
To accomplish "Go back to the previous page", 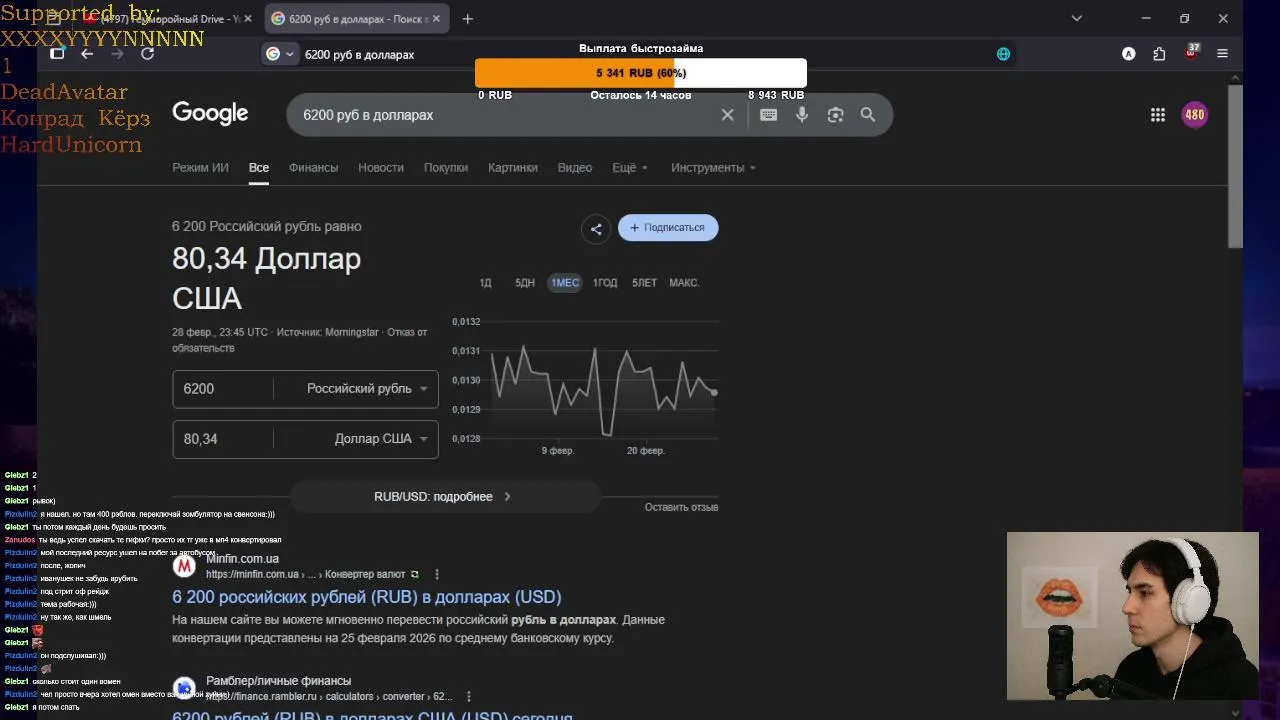I will tap(87, 54).
